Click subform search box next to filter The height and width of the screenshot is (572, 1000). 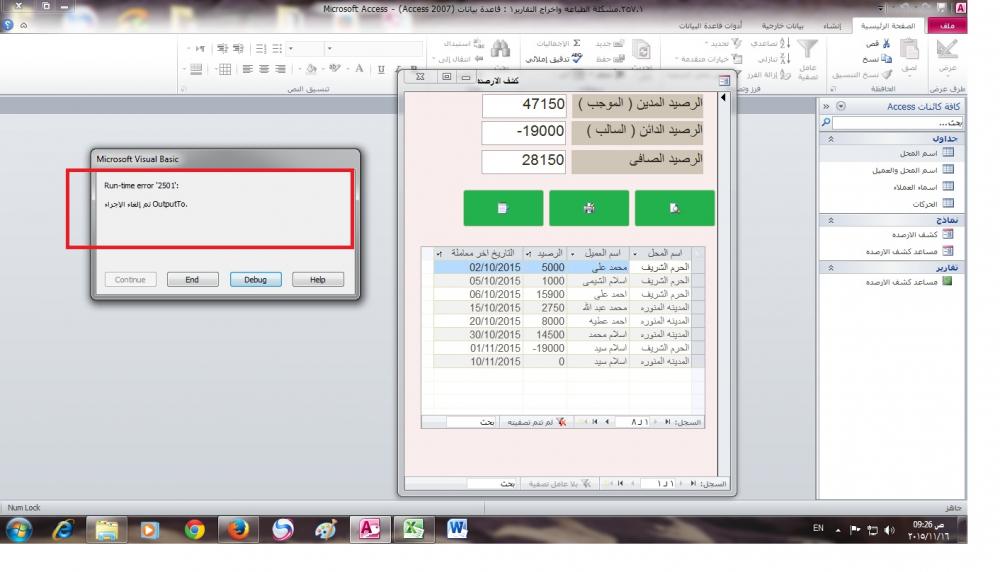click(x=472, y=422)
